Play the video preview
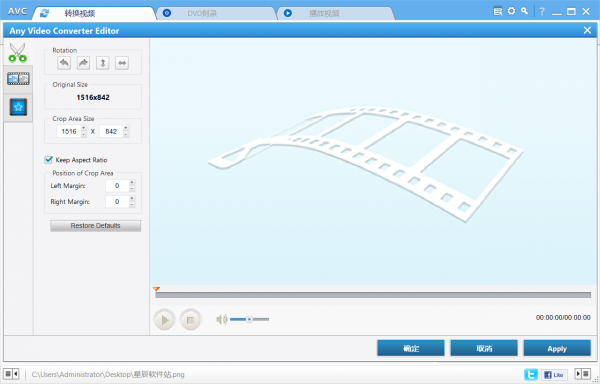Viewport: 600px width, 384px height. click(x=165, y=320)
